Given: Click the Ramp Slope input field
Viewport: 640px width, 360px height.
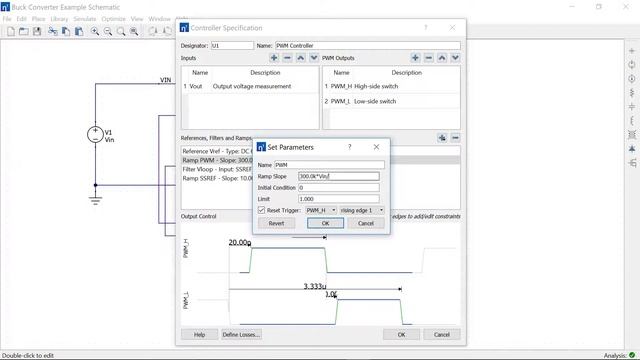Looking at the screenshot, I should pos(339,176).
